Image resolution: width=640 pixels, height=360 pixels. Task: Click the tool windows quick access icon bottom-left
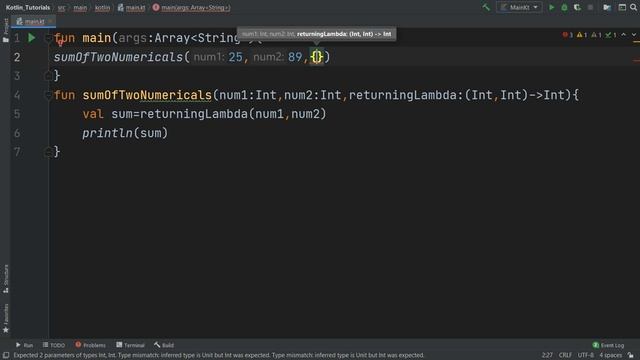pos(6,355)
